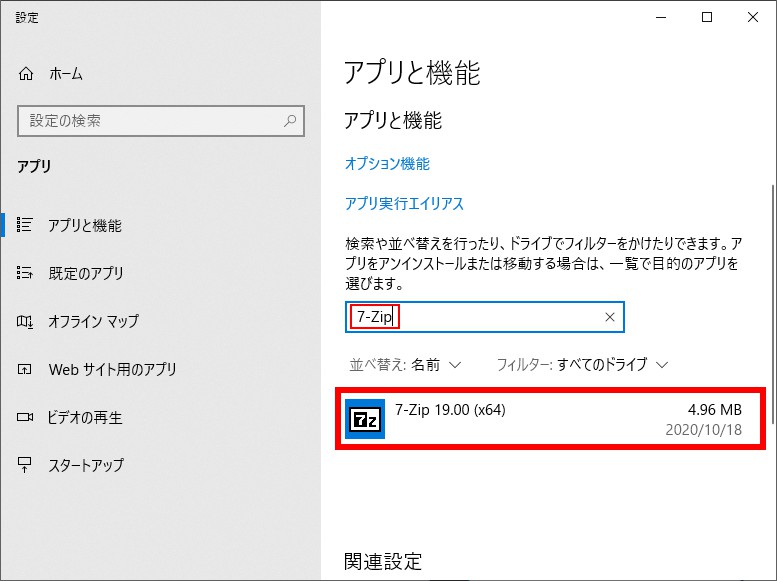Click the Home house icon
The image size is (777, 581).
pos(26,74)
